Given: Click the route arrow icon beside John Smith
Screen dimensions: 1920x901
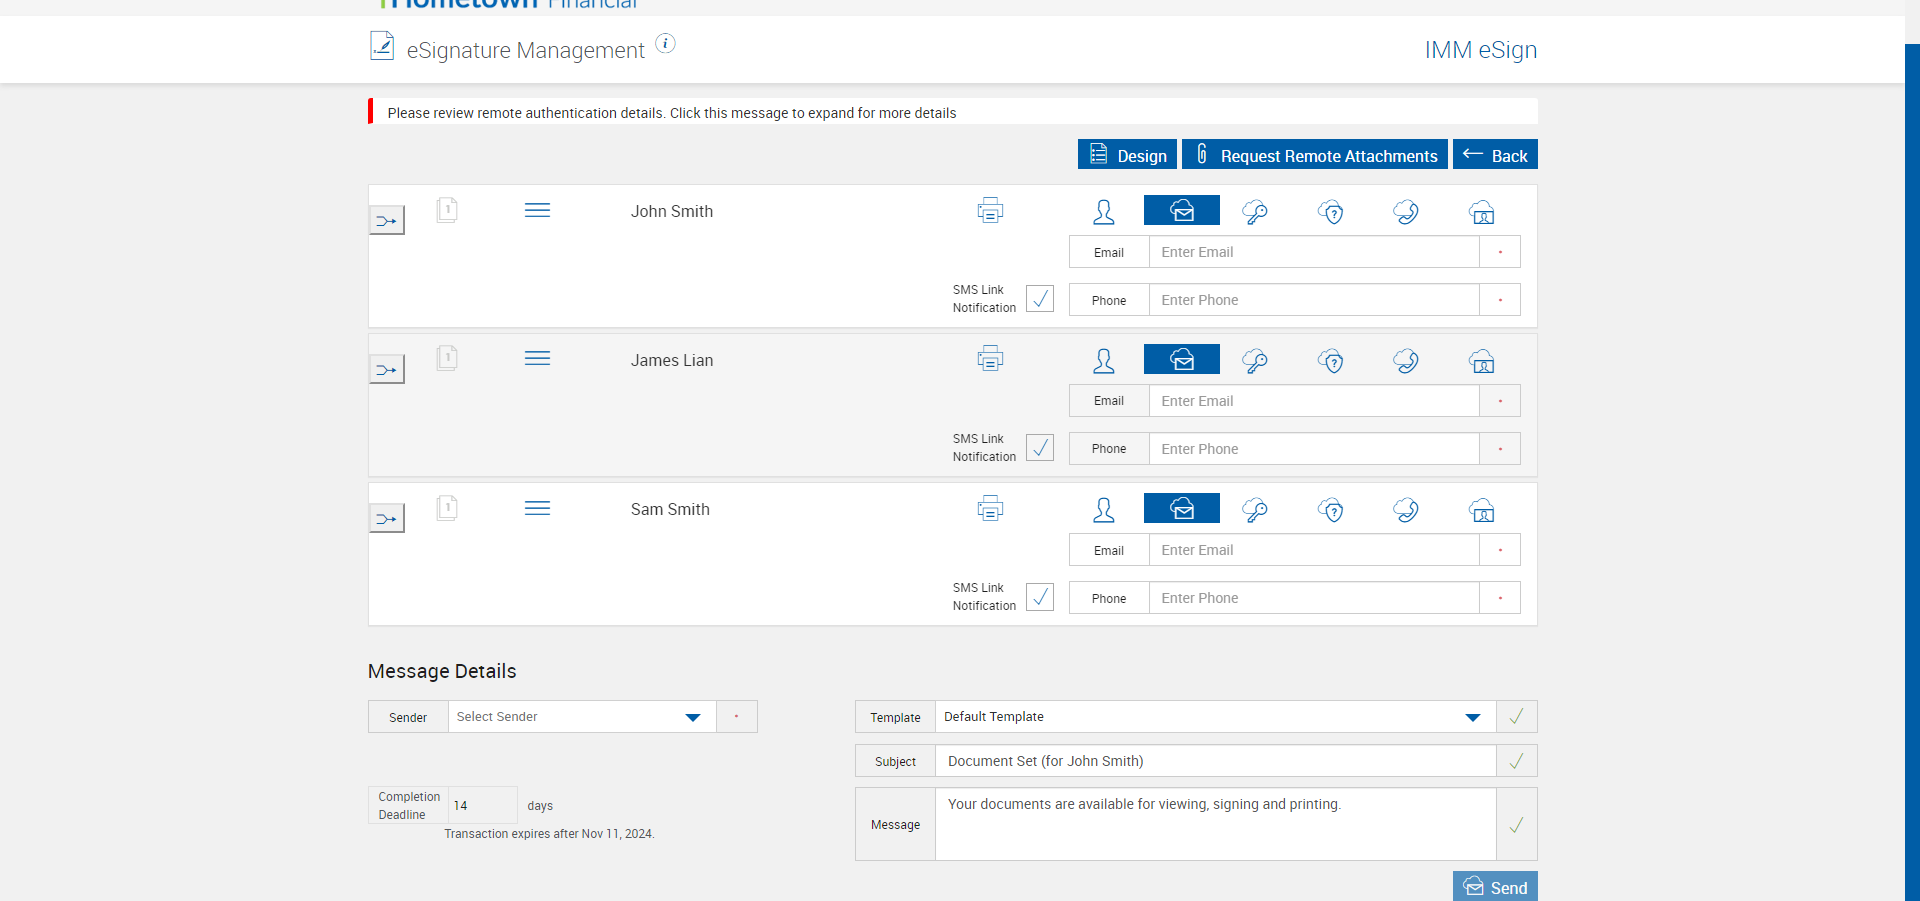Looking at the screenshot, I should pyautogui.click(x=387, y=220).
